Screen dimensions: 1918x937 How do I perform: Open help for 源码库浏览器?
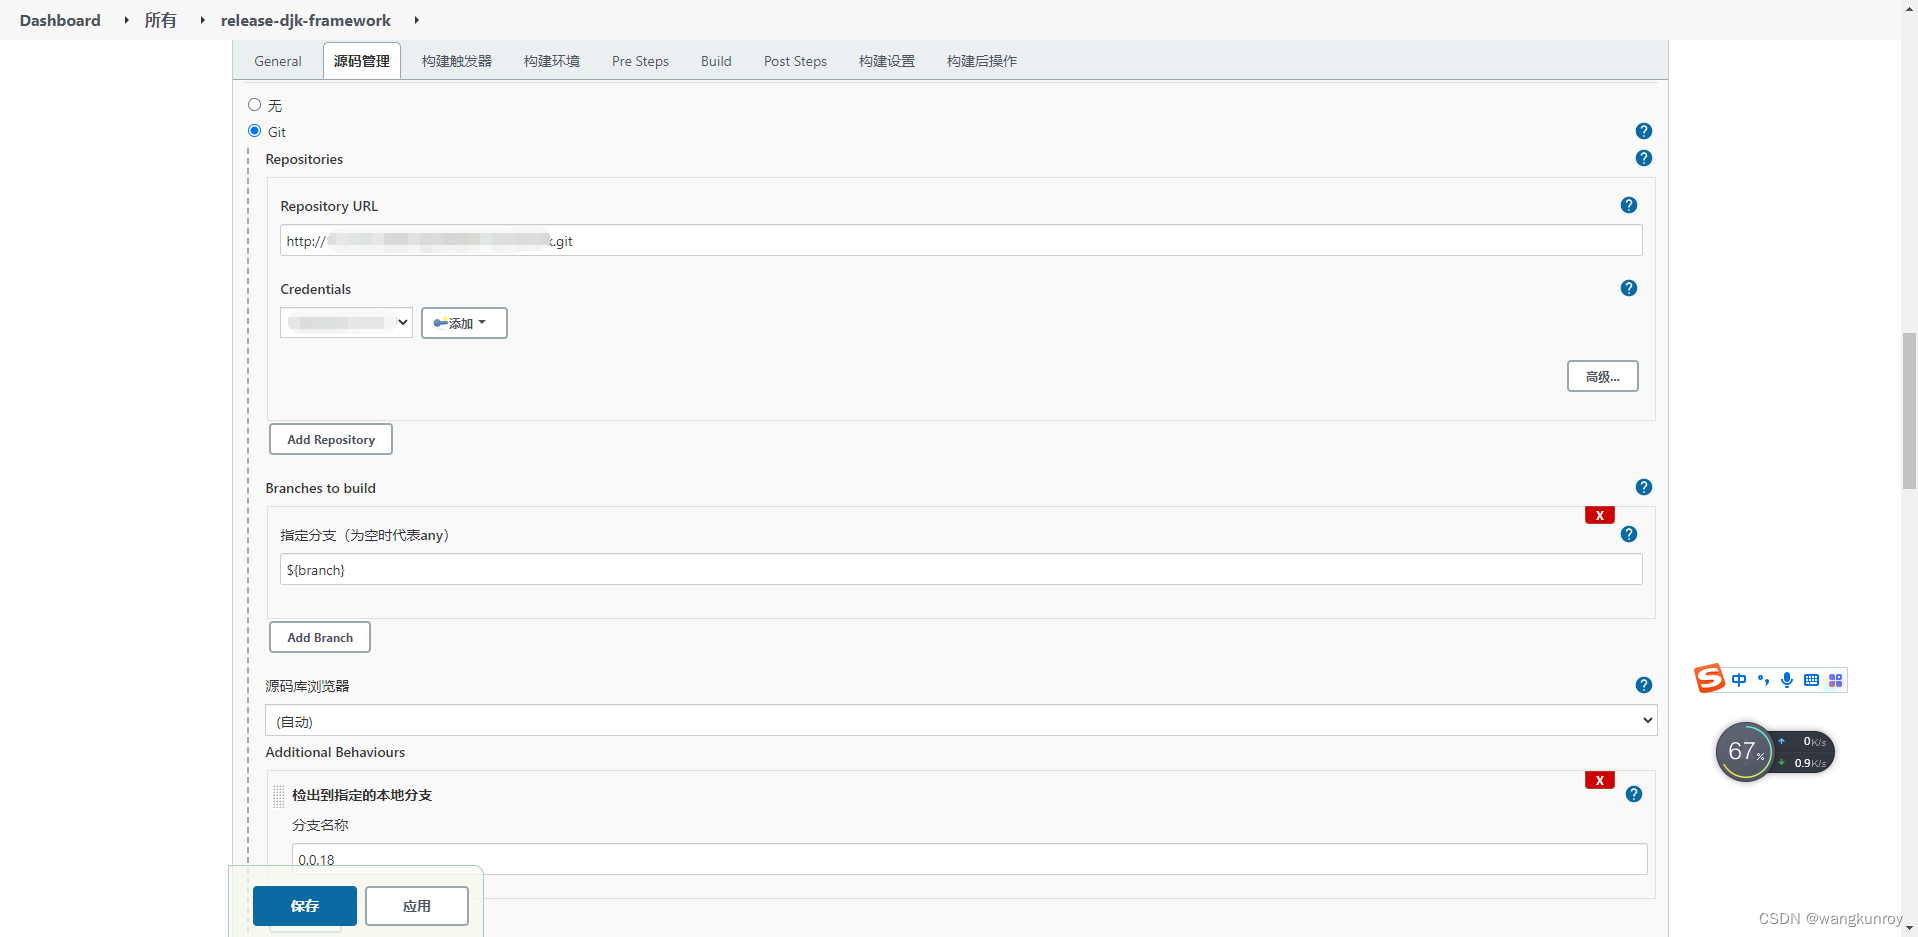pos(1643,685)
